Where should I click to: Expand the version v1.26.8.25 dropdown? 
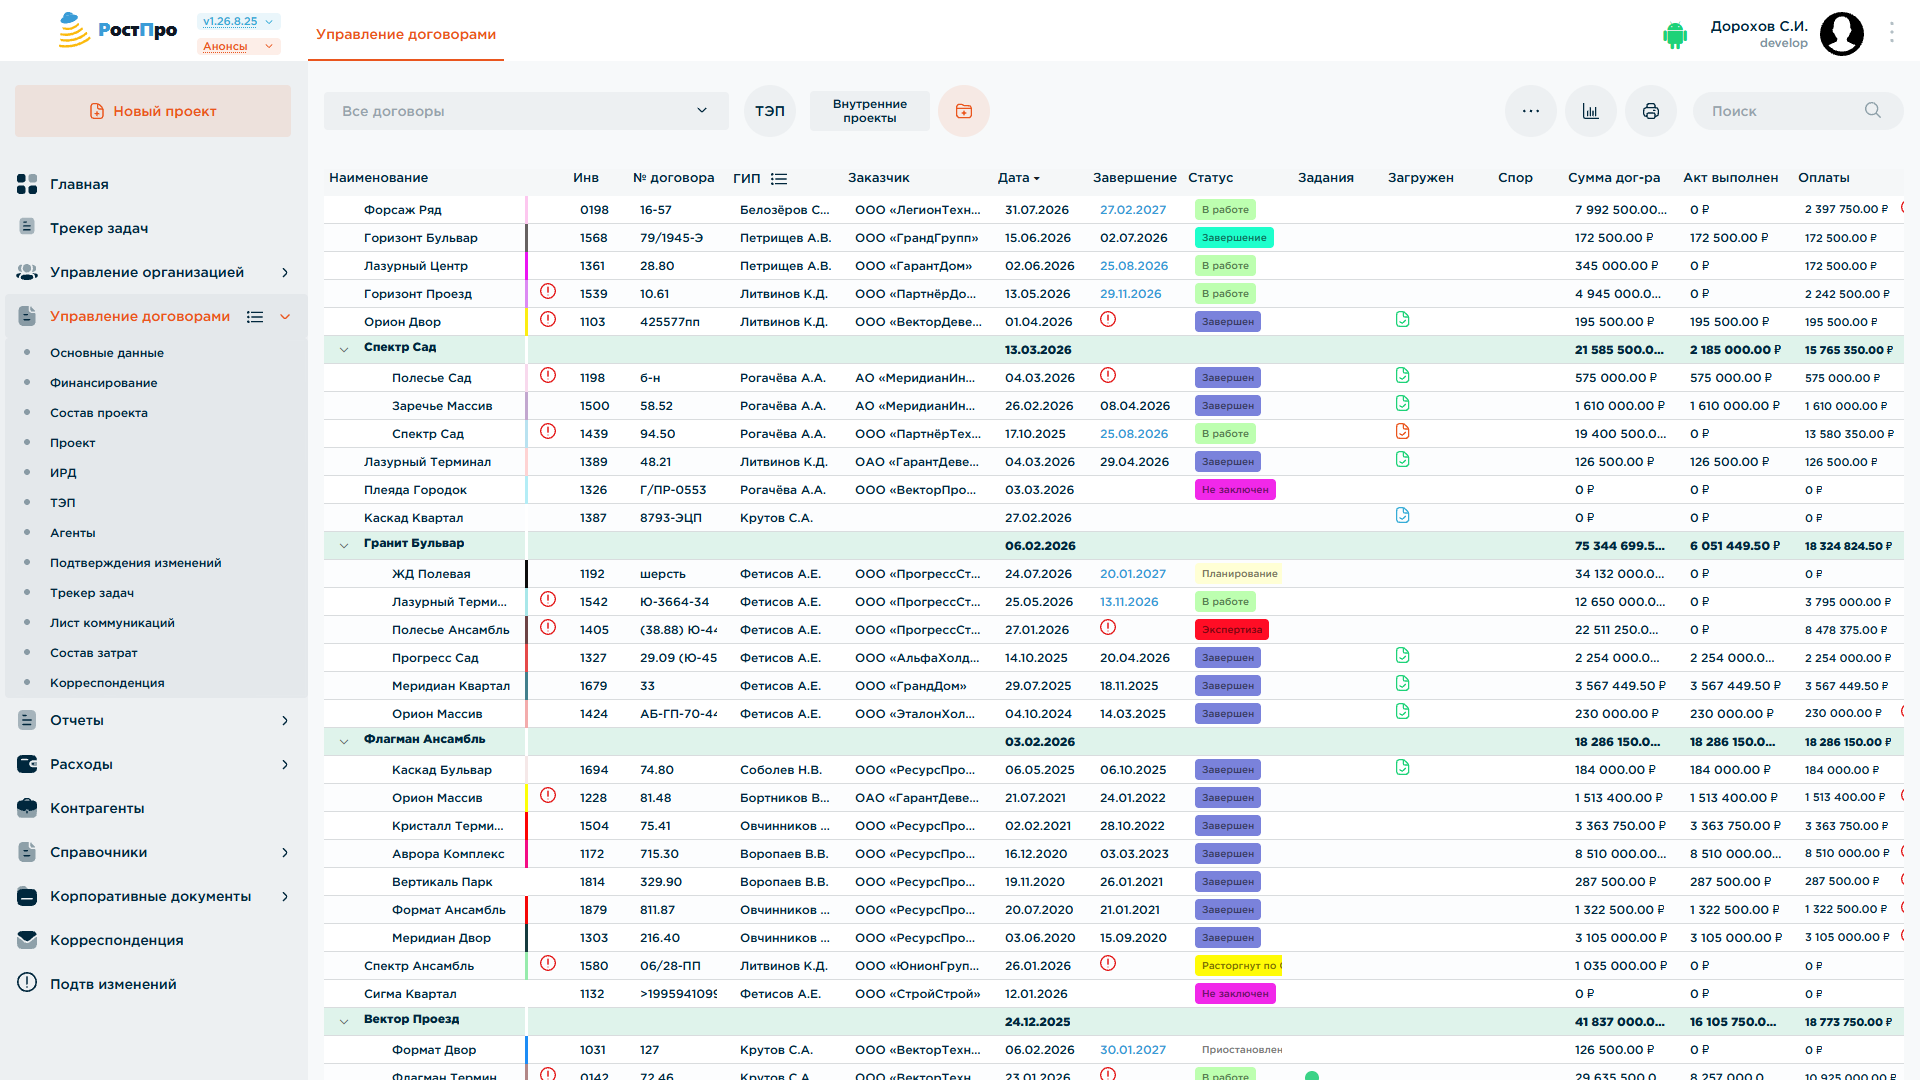click(239, 21)
